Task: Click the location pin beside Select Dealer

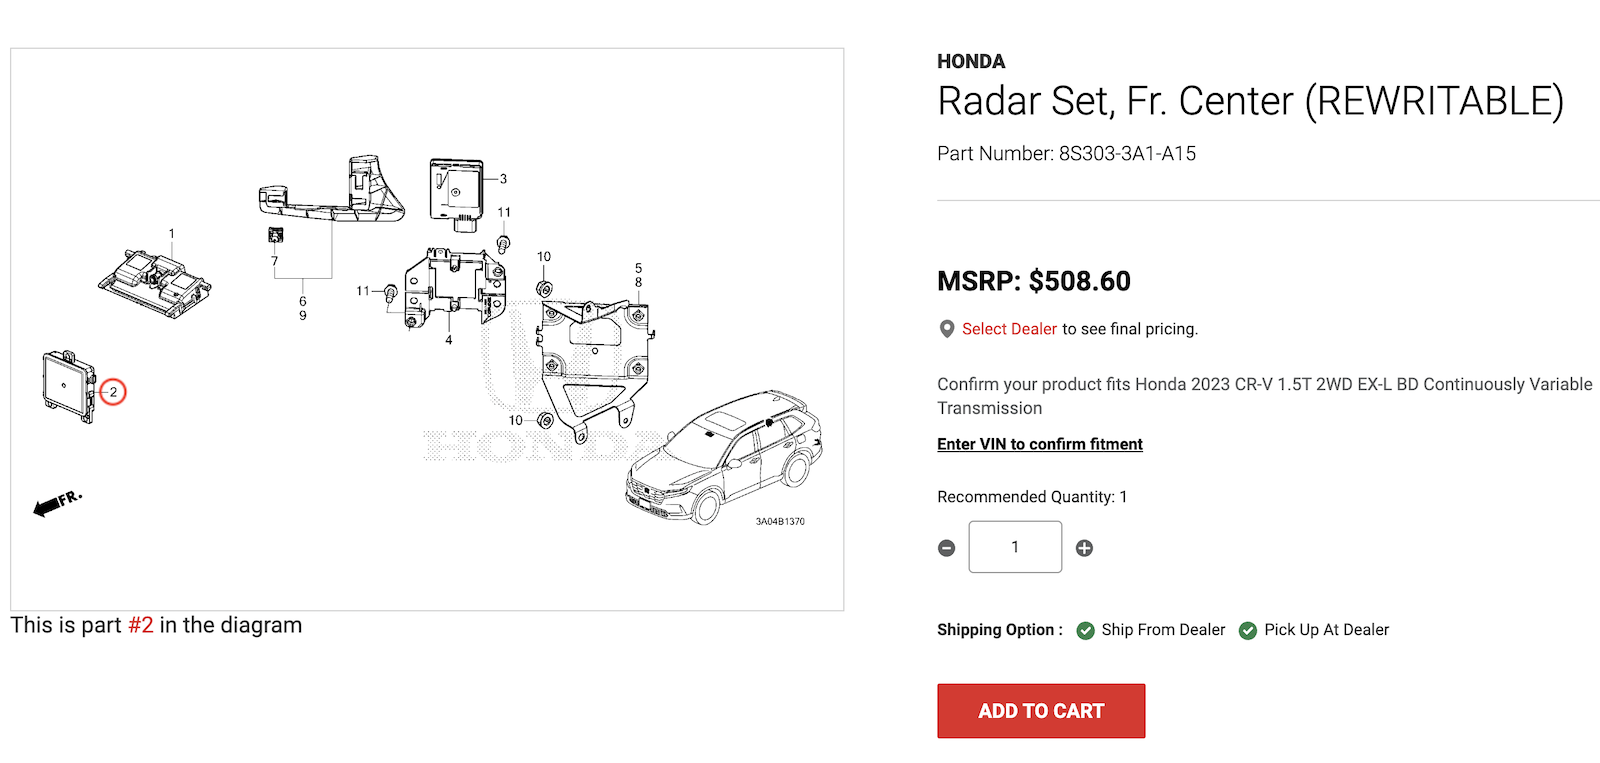Action: [x=947, y=329]
